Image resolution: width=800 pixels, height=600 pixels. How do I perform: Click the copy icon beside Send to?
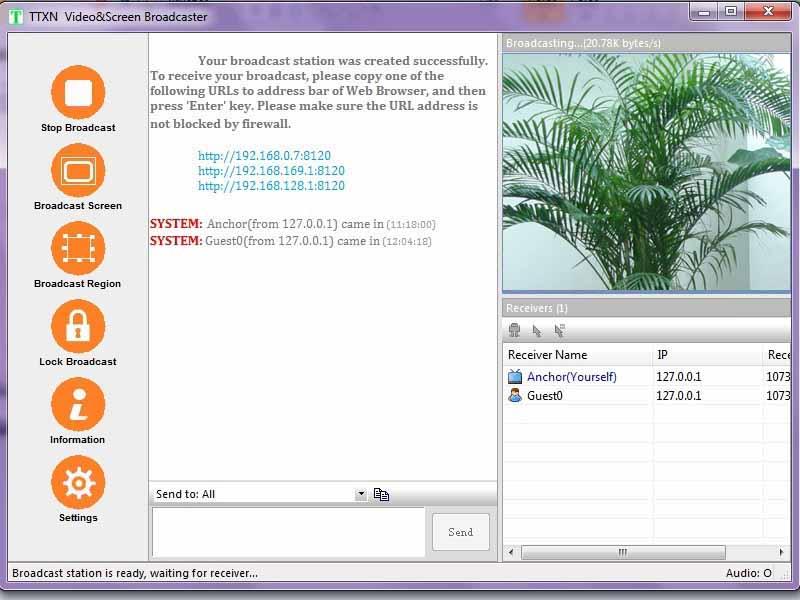(381, 494)
